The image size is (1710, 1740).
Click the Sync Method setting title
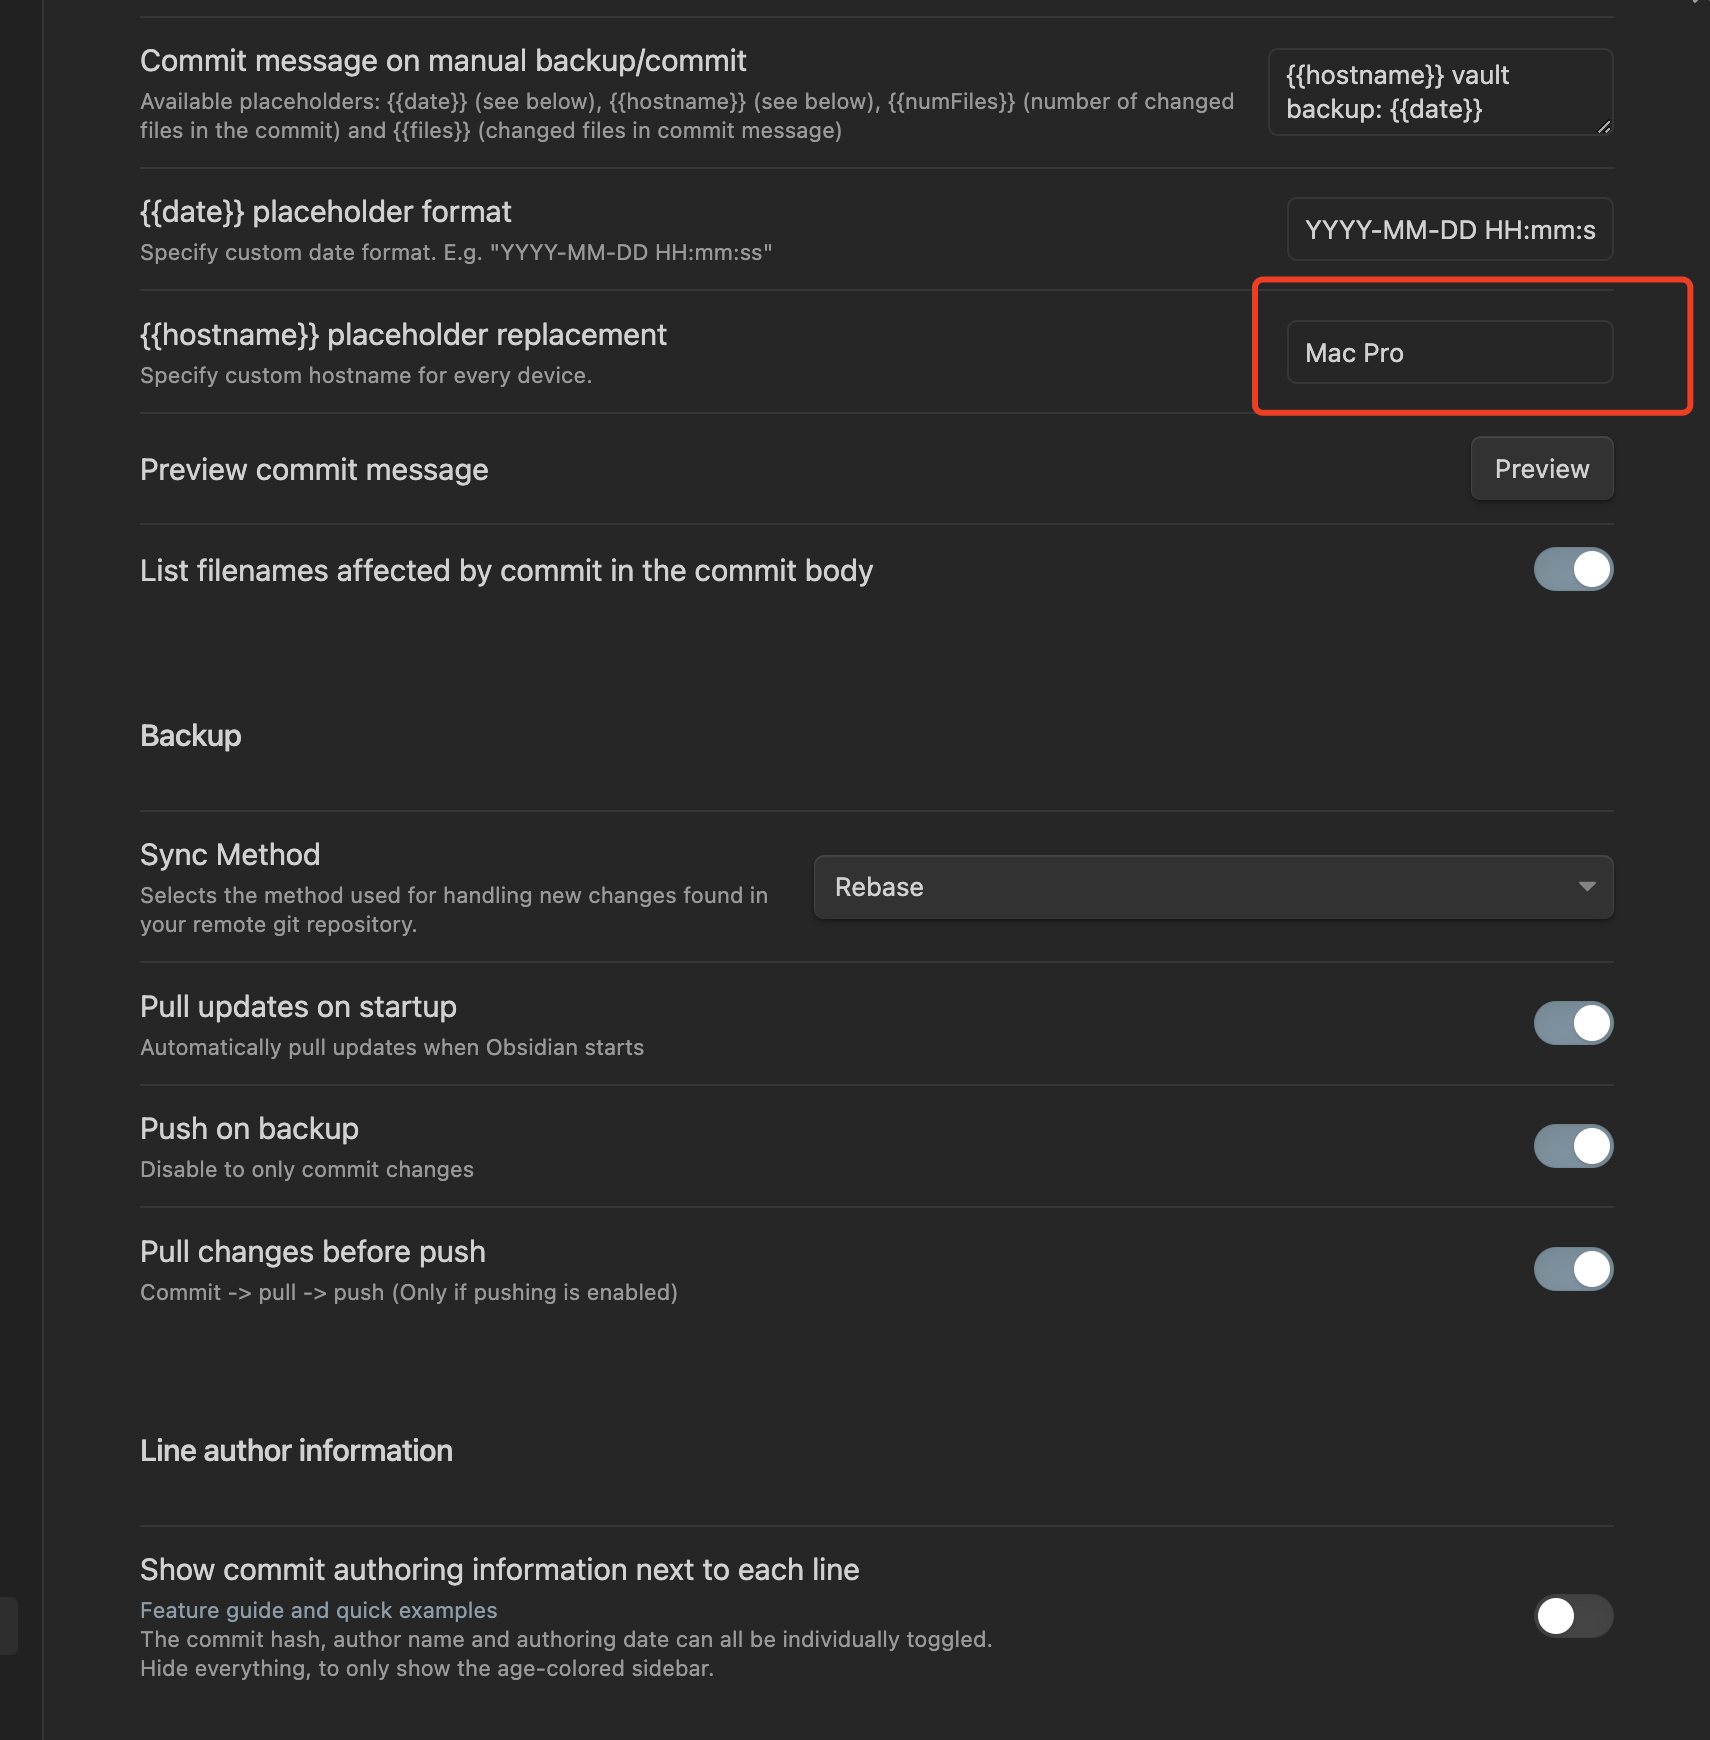point(230,855)
